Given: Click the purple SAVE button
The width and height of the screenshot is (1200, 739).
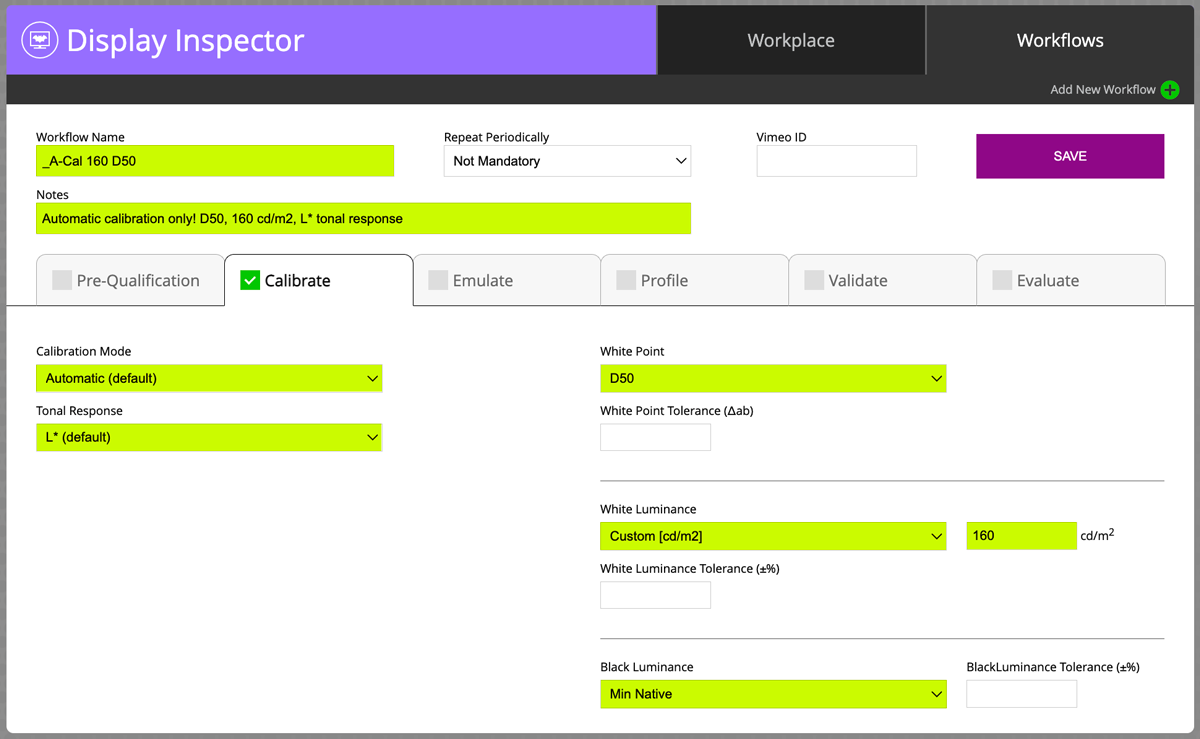Looking at the screenshot, I should pos(1070,156).
